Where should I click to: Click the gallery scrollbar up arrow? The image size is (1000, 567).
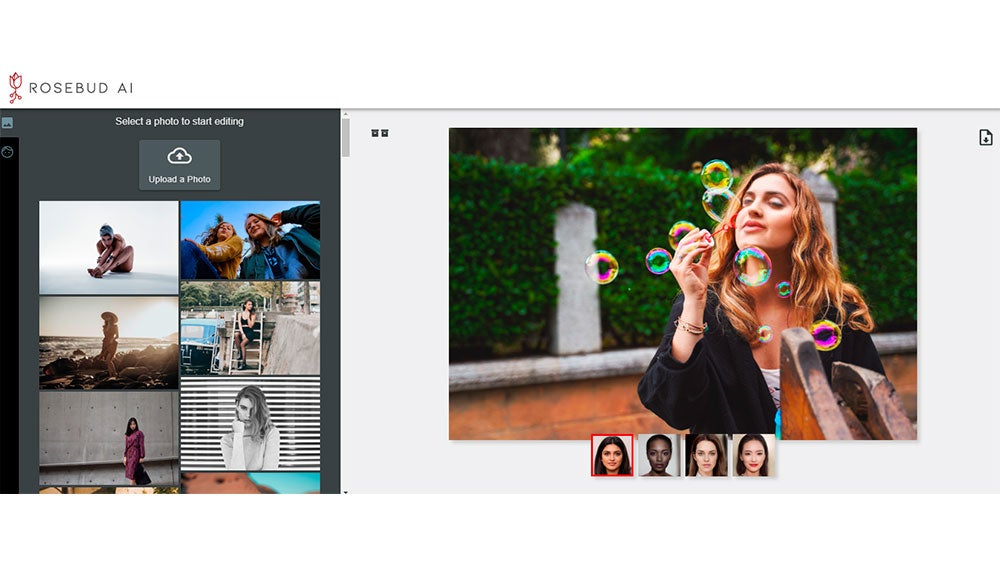(x=346, y=115)
